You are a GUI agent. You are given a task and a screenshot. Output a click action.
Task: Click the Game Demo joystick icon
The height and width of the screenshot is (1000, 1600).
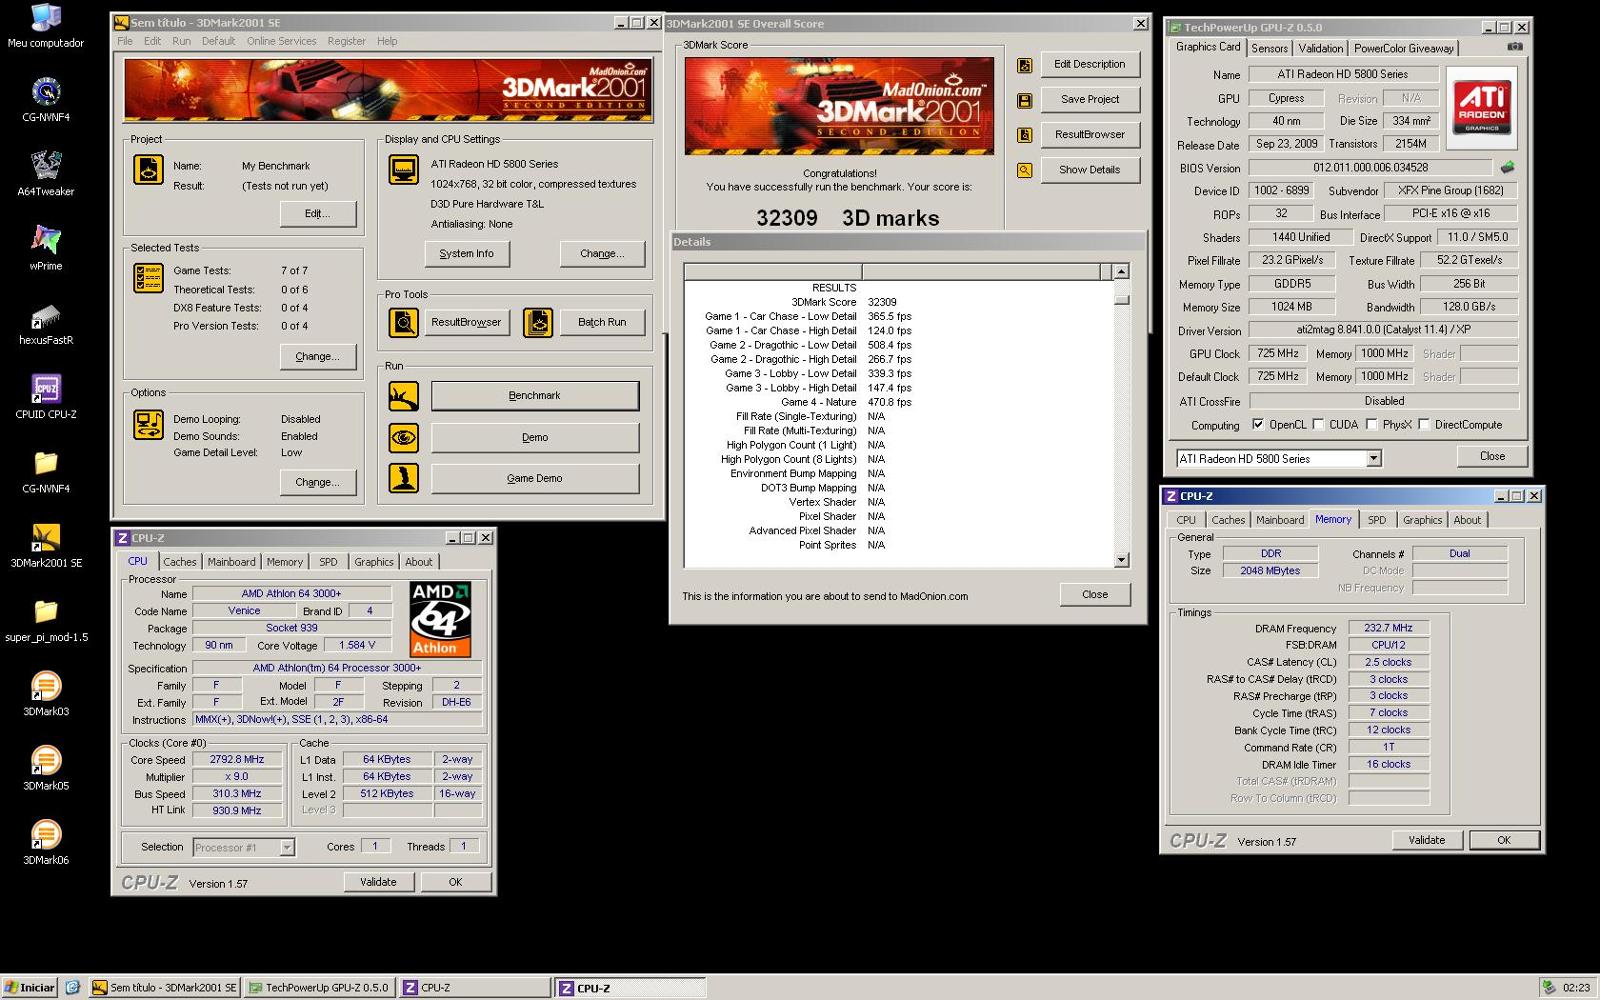404,478
